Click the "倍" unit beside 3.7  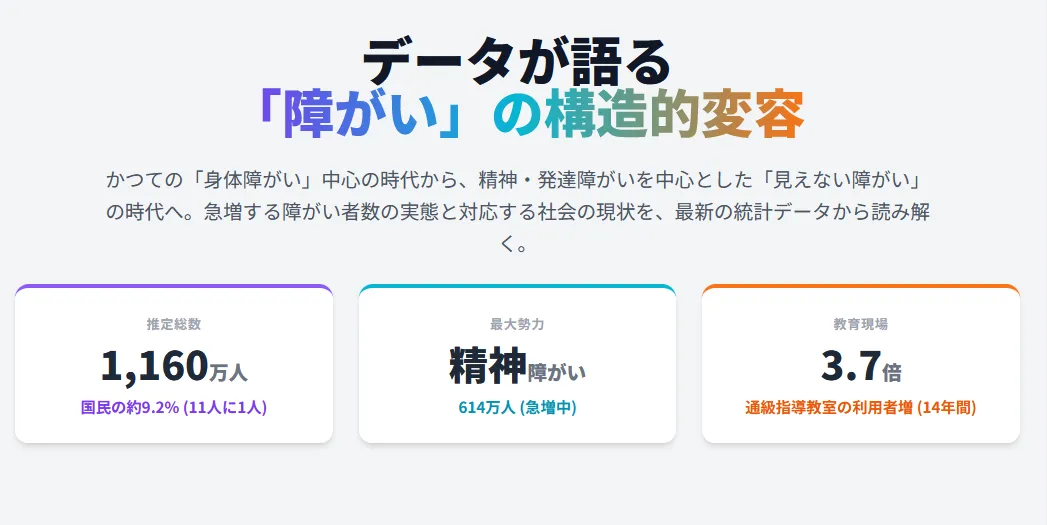892,372
